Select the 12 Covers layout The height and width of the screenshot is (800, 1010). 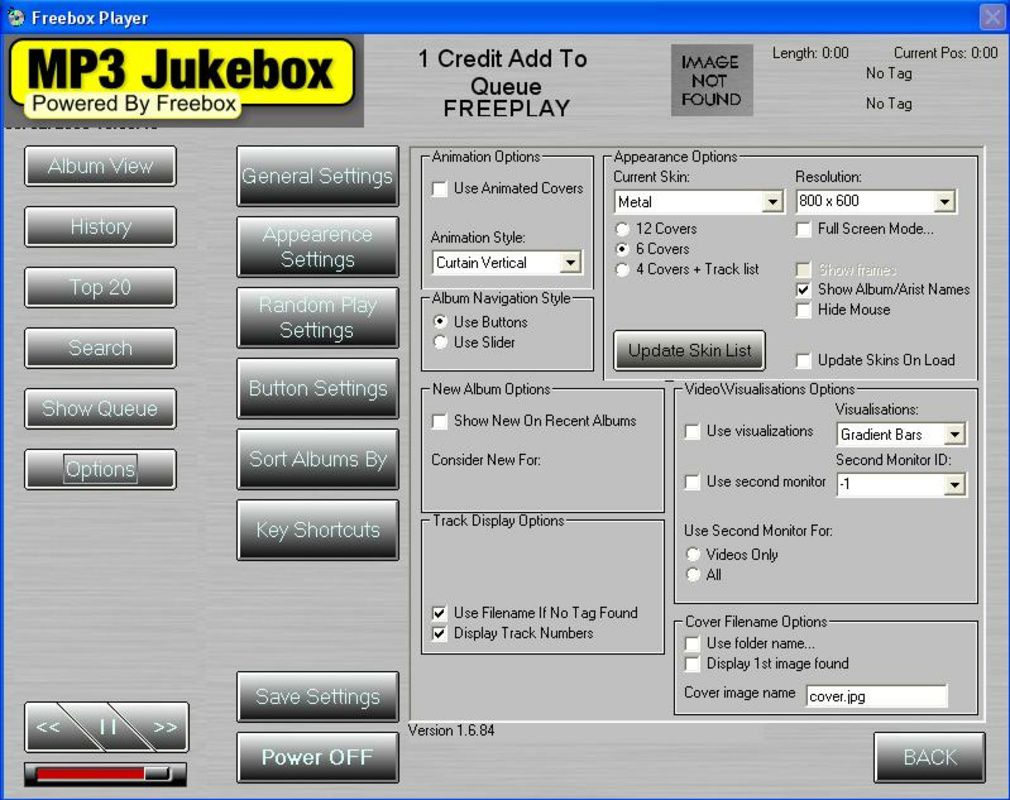tap(620, 229)
